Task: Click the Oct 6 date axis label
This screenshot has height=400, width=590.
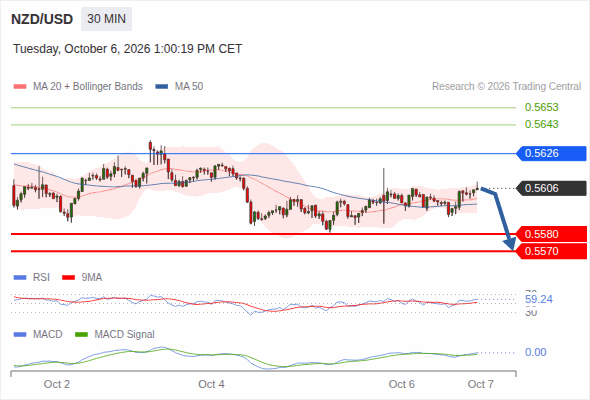Action: tap(401, 384)
